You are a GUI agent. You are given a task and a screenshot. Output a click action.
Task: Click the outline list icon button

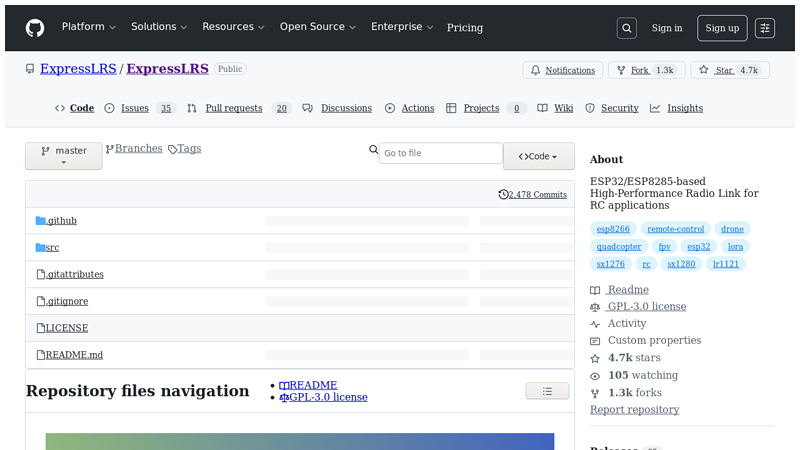tap(547, 391)
